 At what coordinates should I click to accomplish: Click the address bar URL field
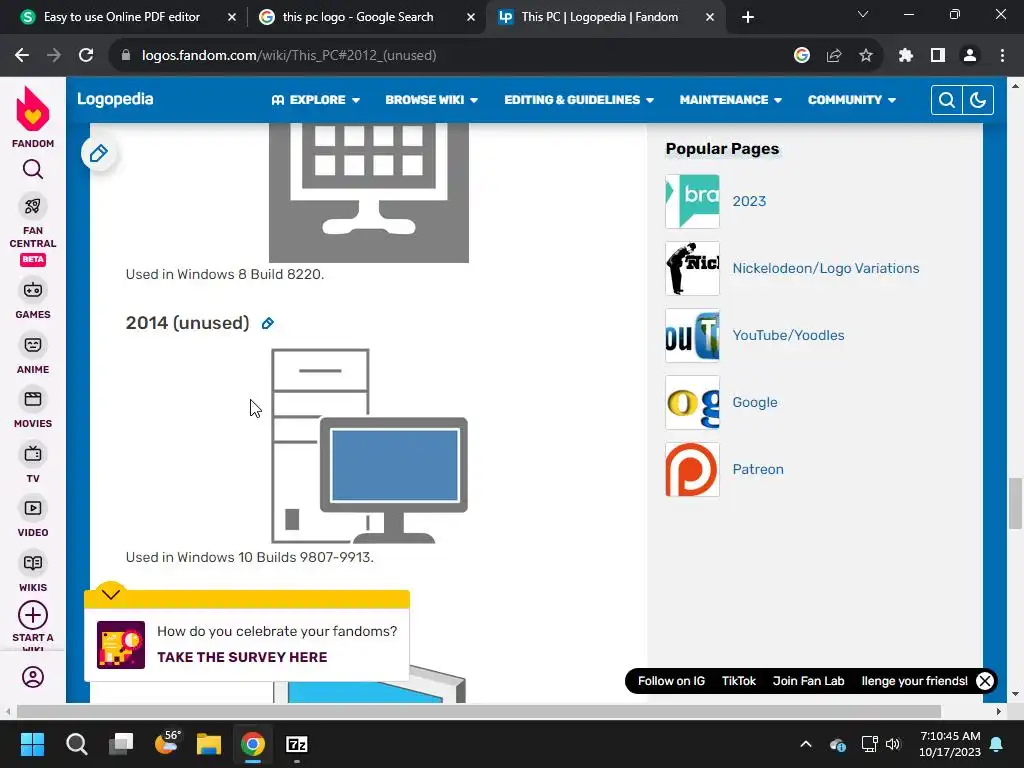pos(451,56)
